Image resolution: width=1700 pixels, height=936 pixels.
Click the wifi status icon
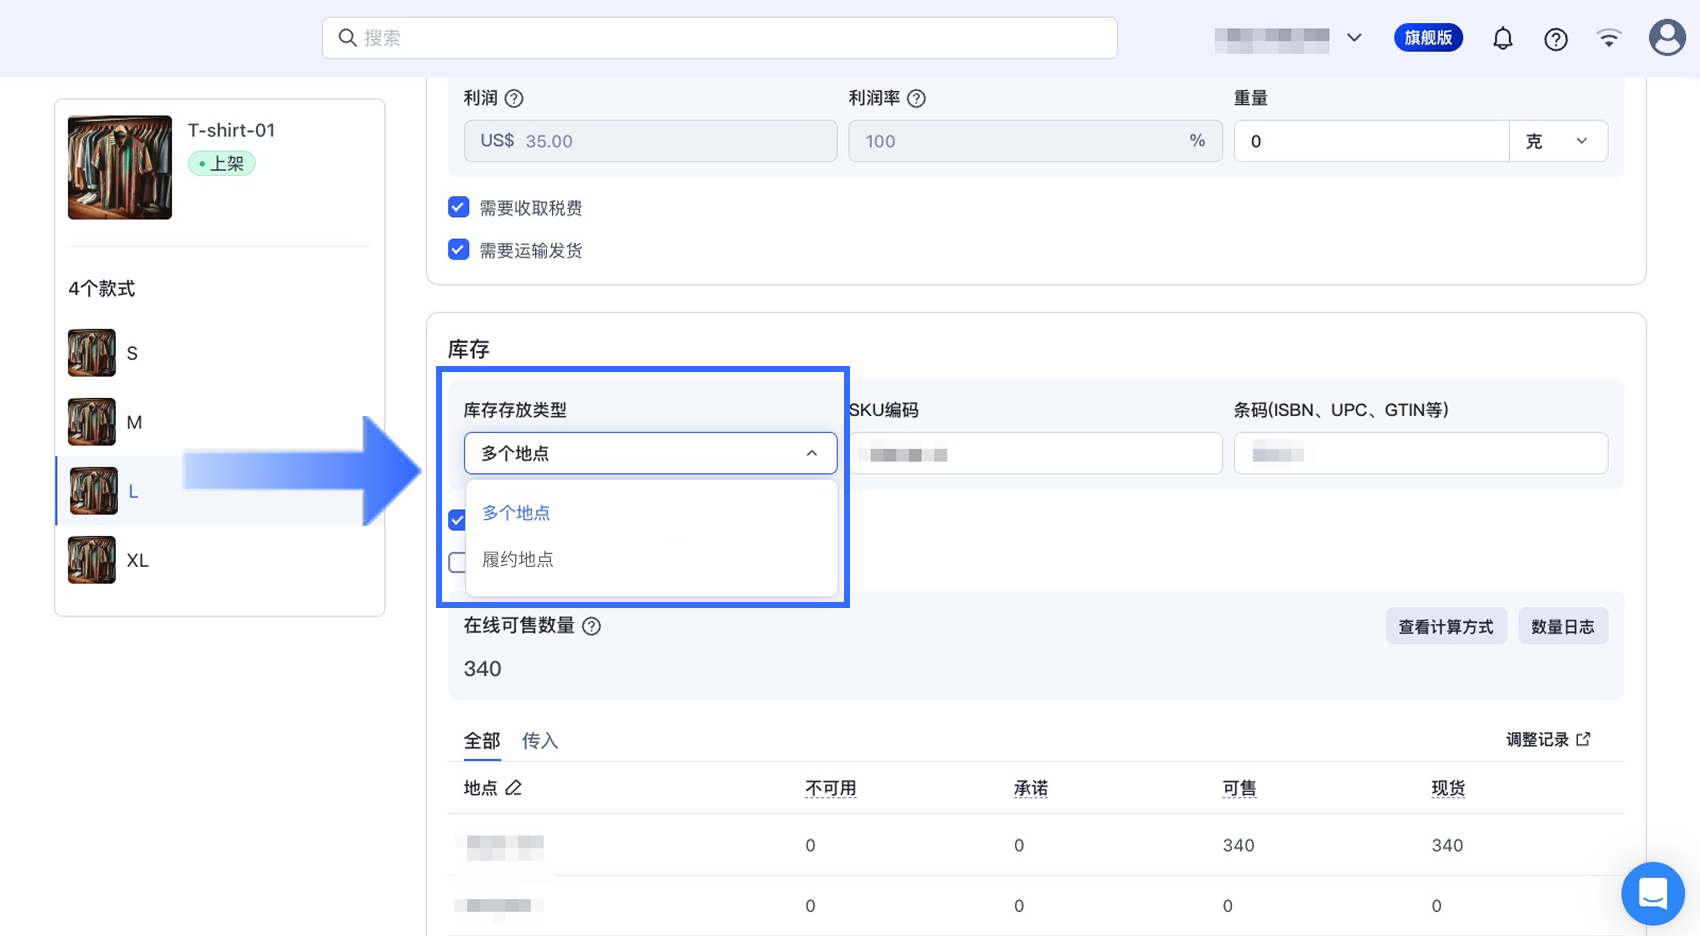(x=1608, y=39)
